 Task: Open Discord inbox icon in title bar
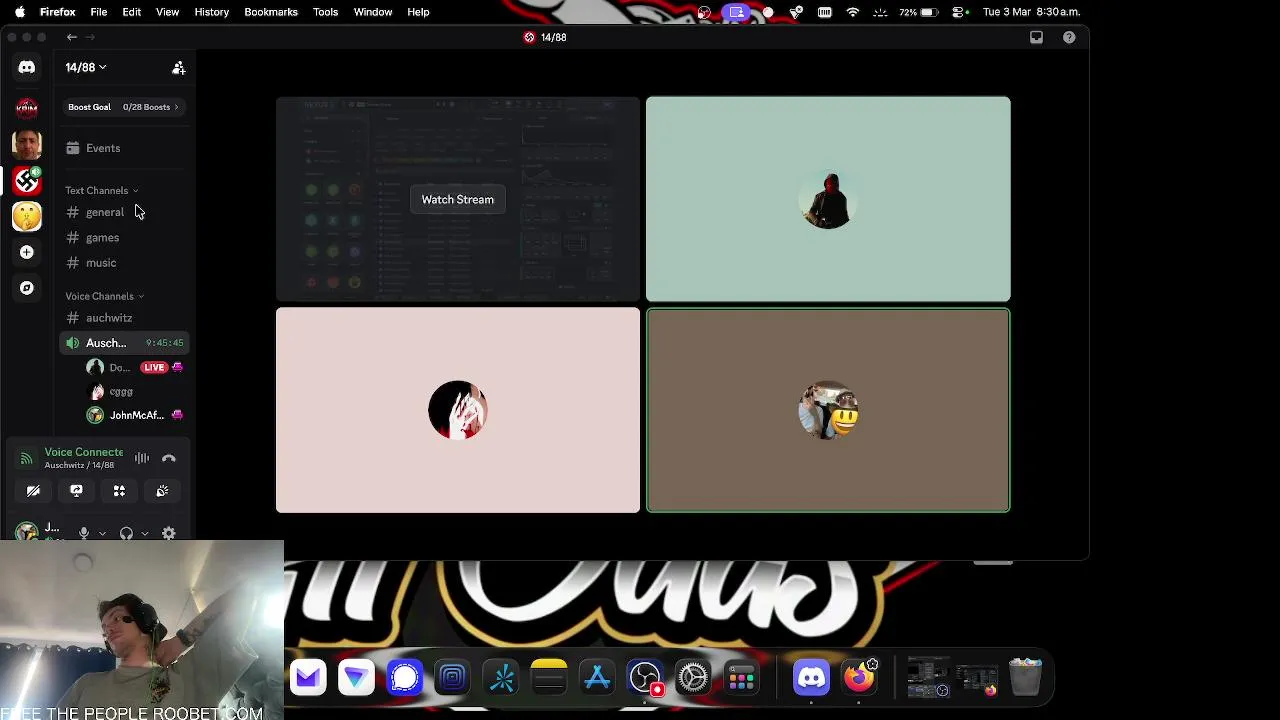pyautogui.click(x=1036, y=37)
